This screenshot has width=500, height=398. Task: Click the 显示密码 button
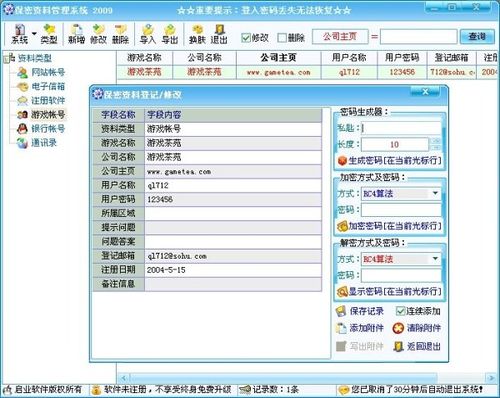pos(389,292)
